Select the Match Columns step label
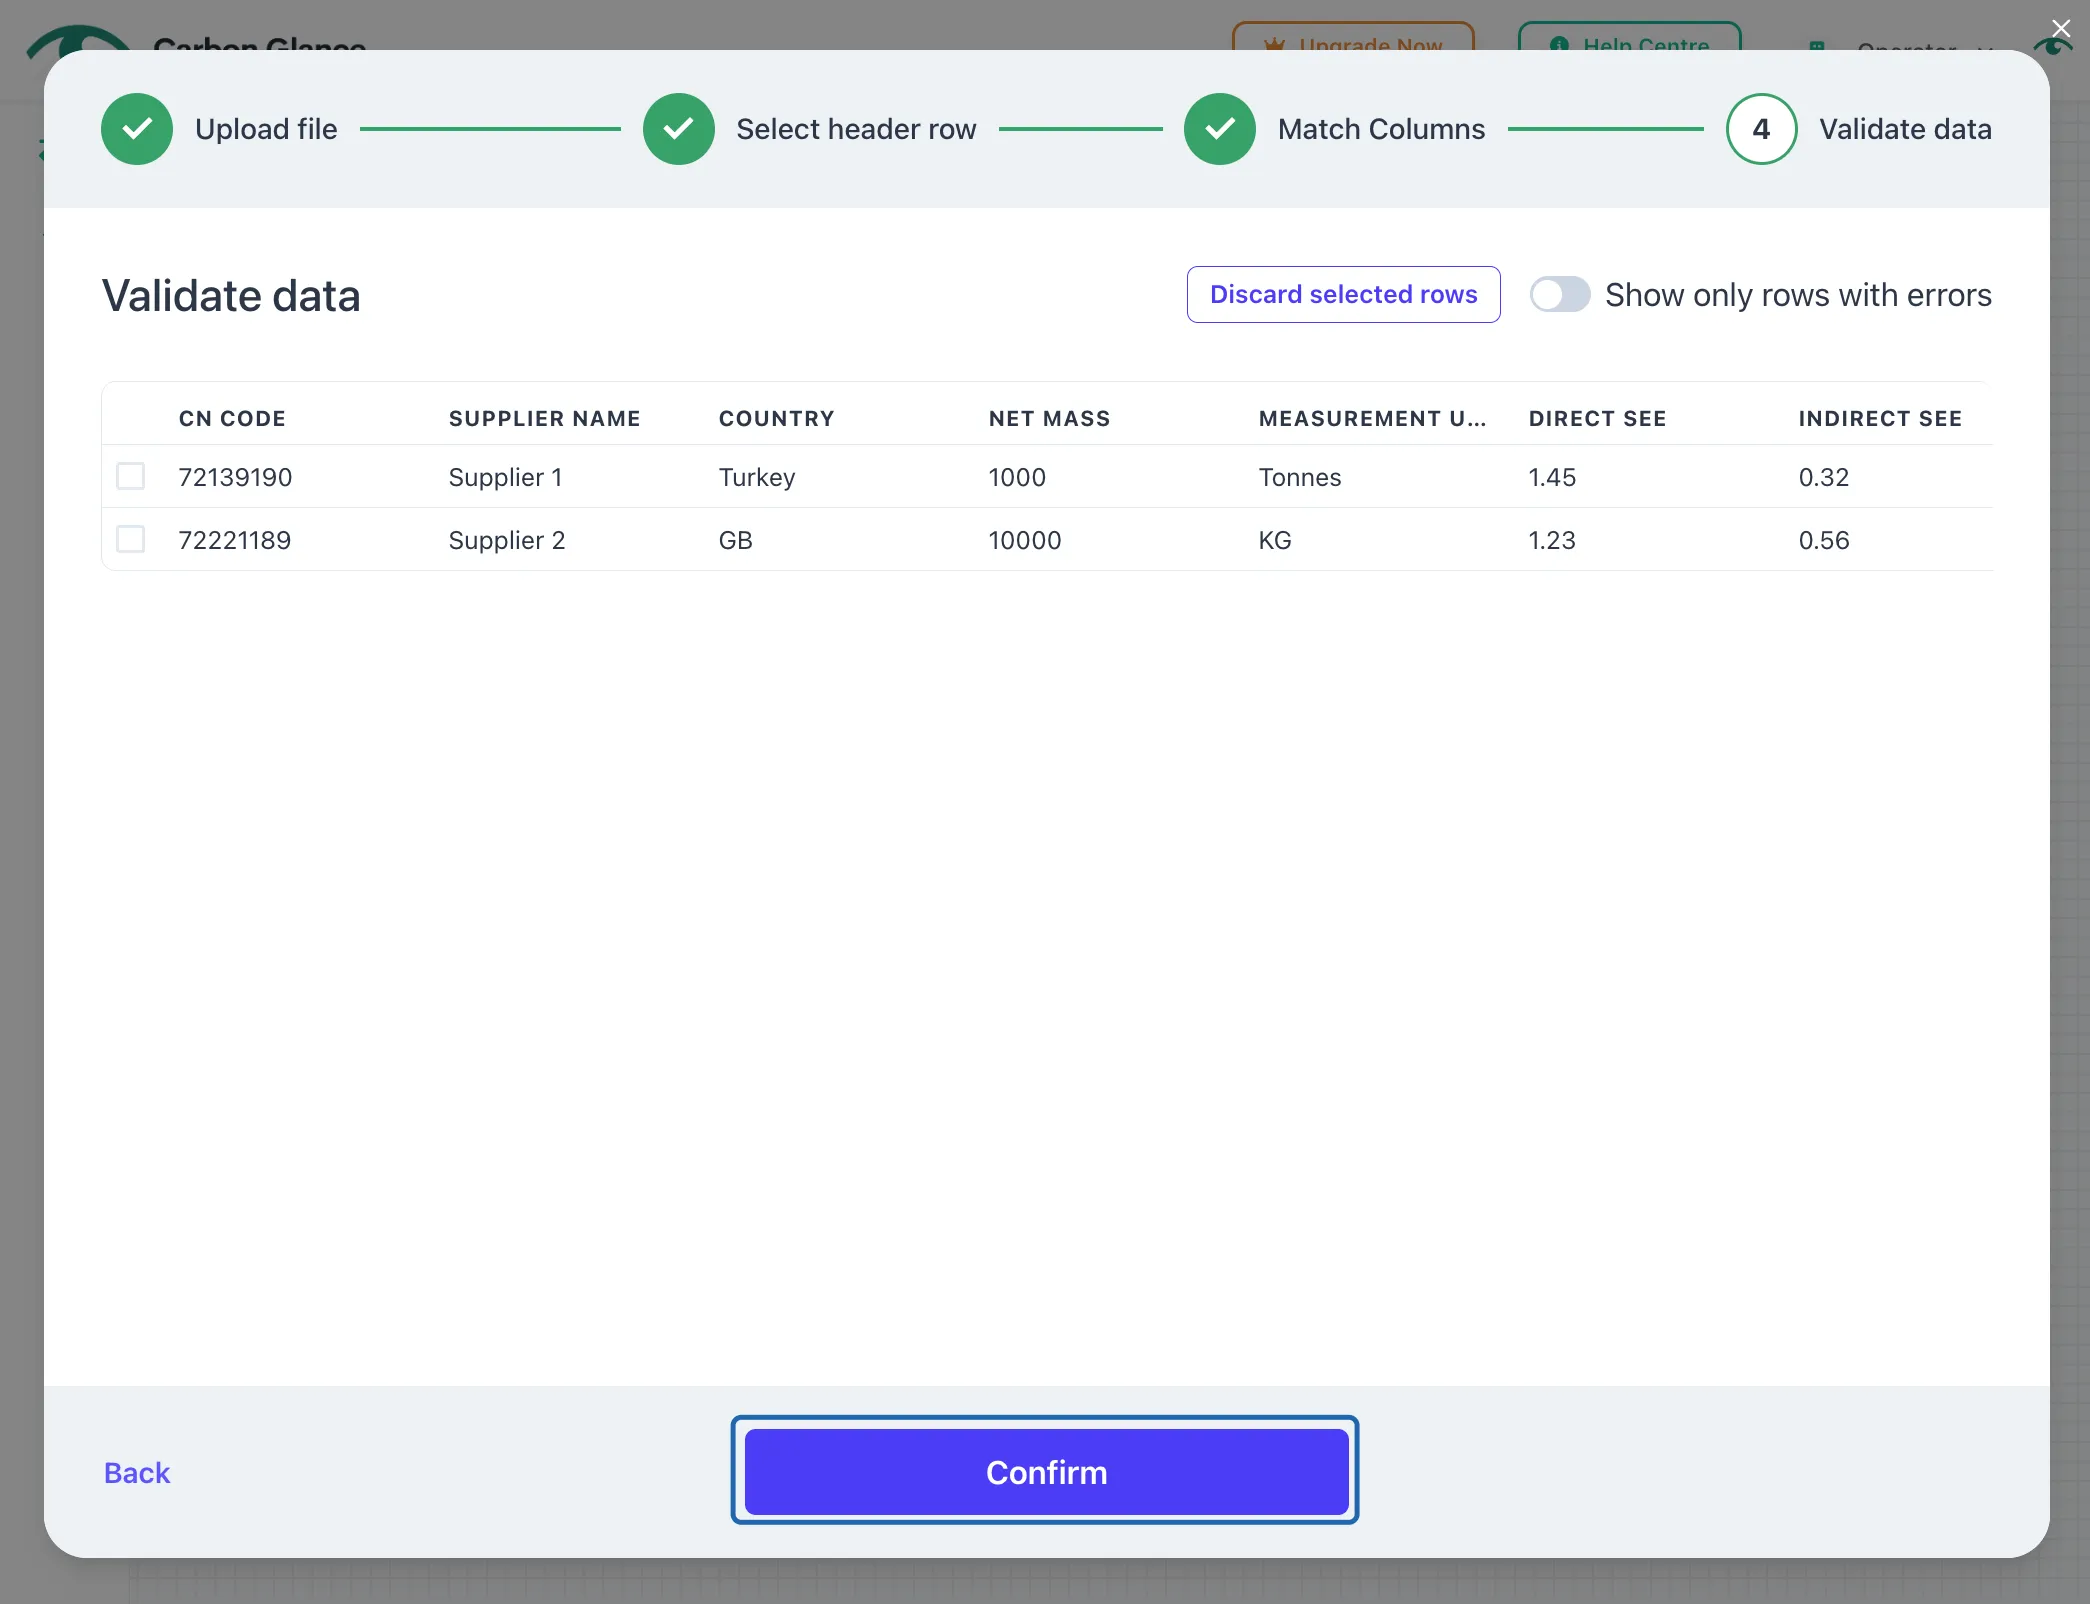2090x1604 pixels. 1381,129
